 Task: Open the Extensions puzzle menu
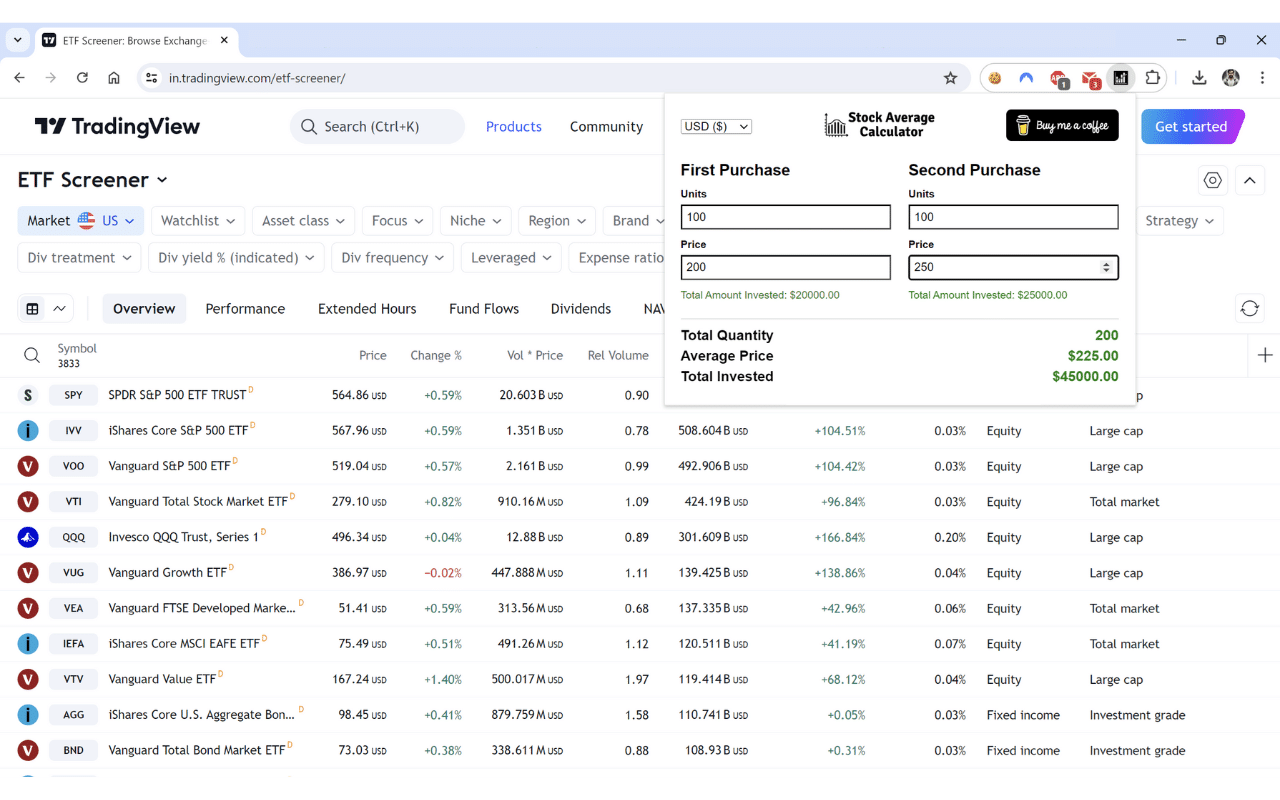[1153, 78]
